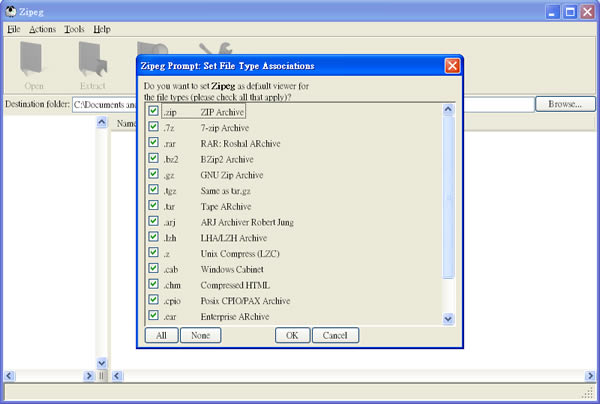Open the File menu
The image size is (600, 404).
coord(13,29)
